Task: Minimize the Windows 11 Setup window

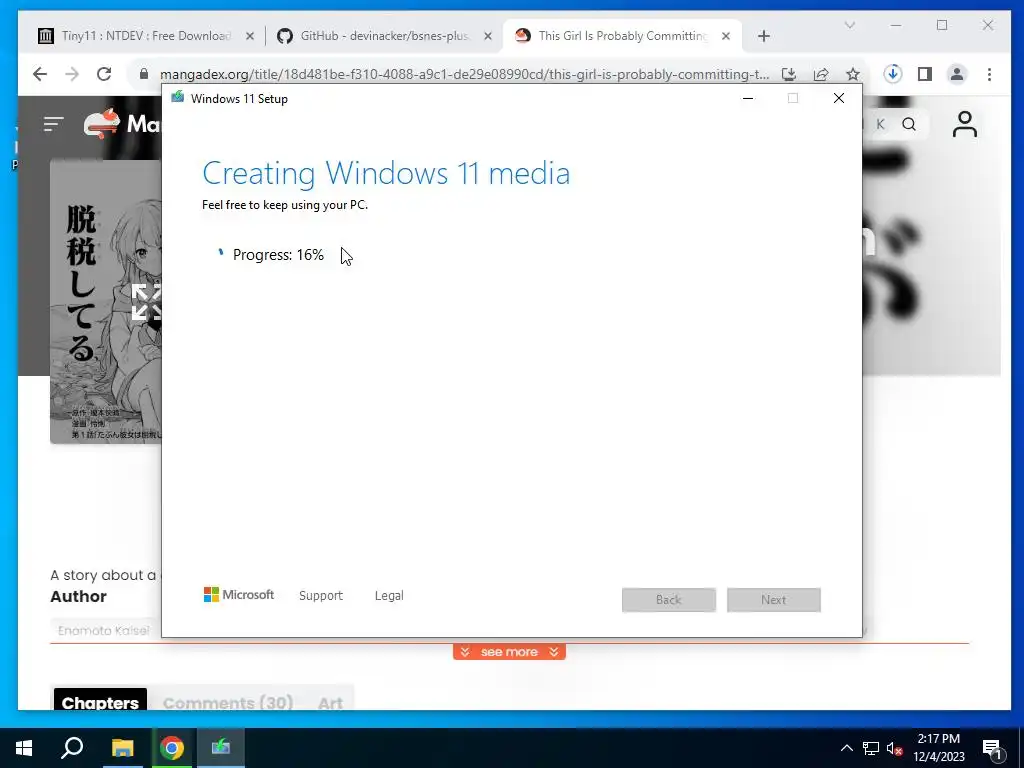Action: point(748,98)
